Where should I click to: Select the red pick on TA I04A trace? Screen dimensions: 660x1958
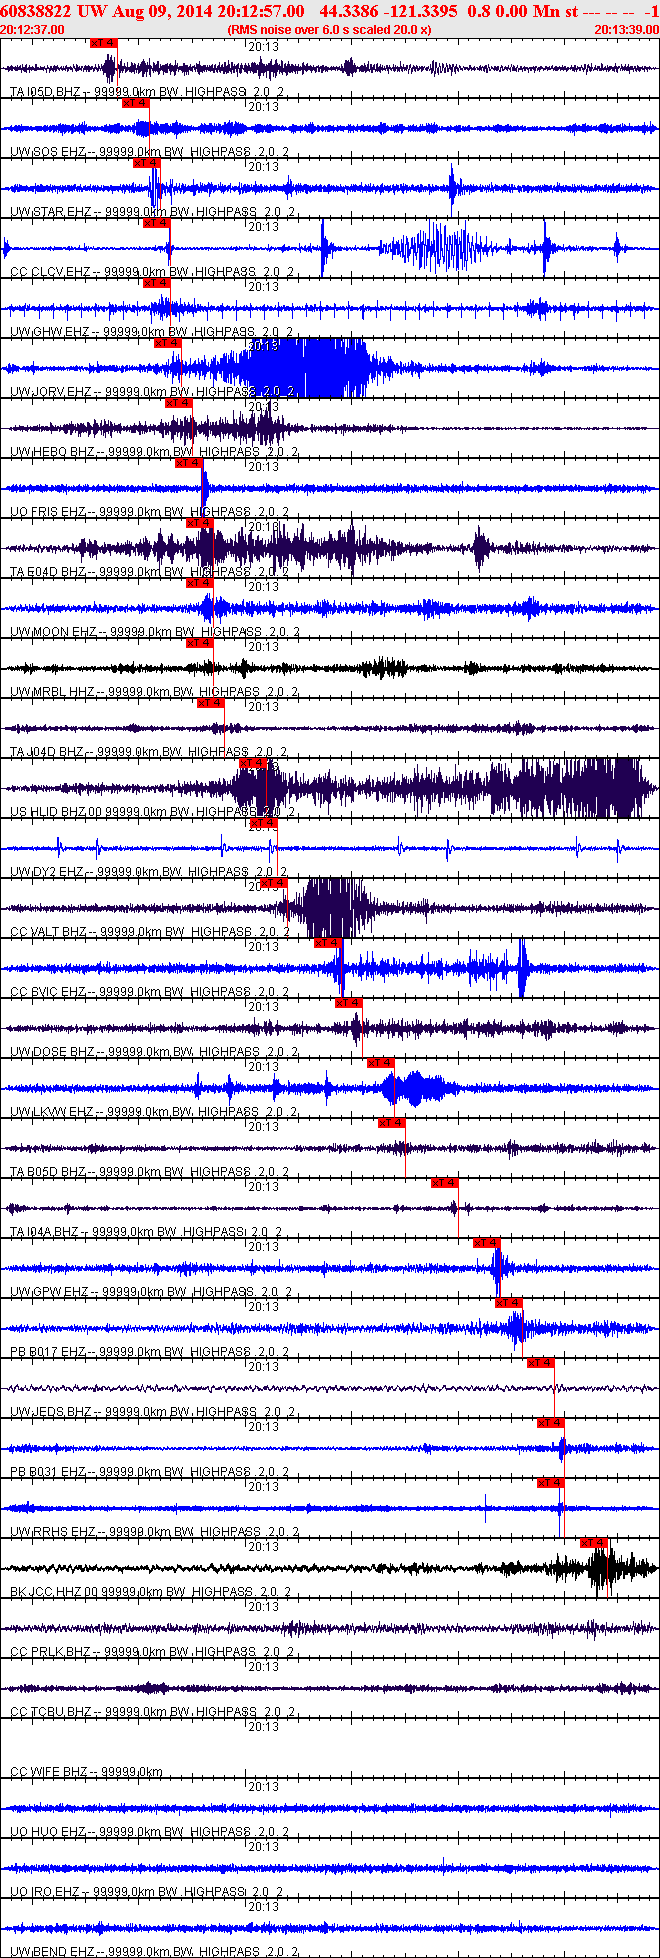pyautogui.click(x=444, y=1183)
